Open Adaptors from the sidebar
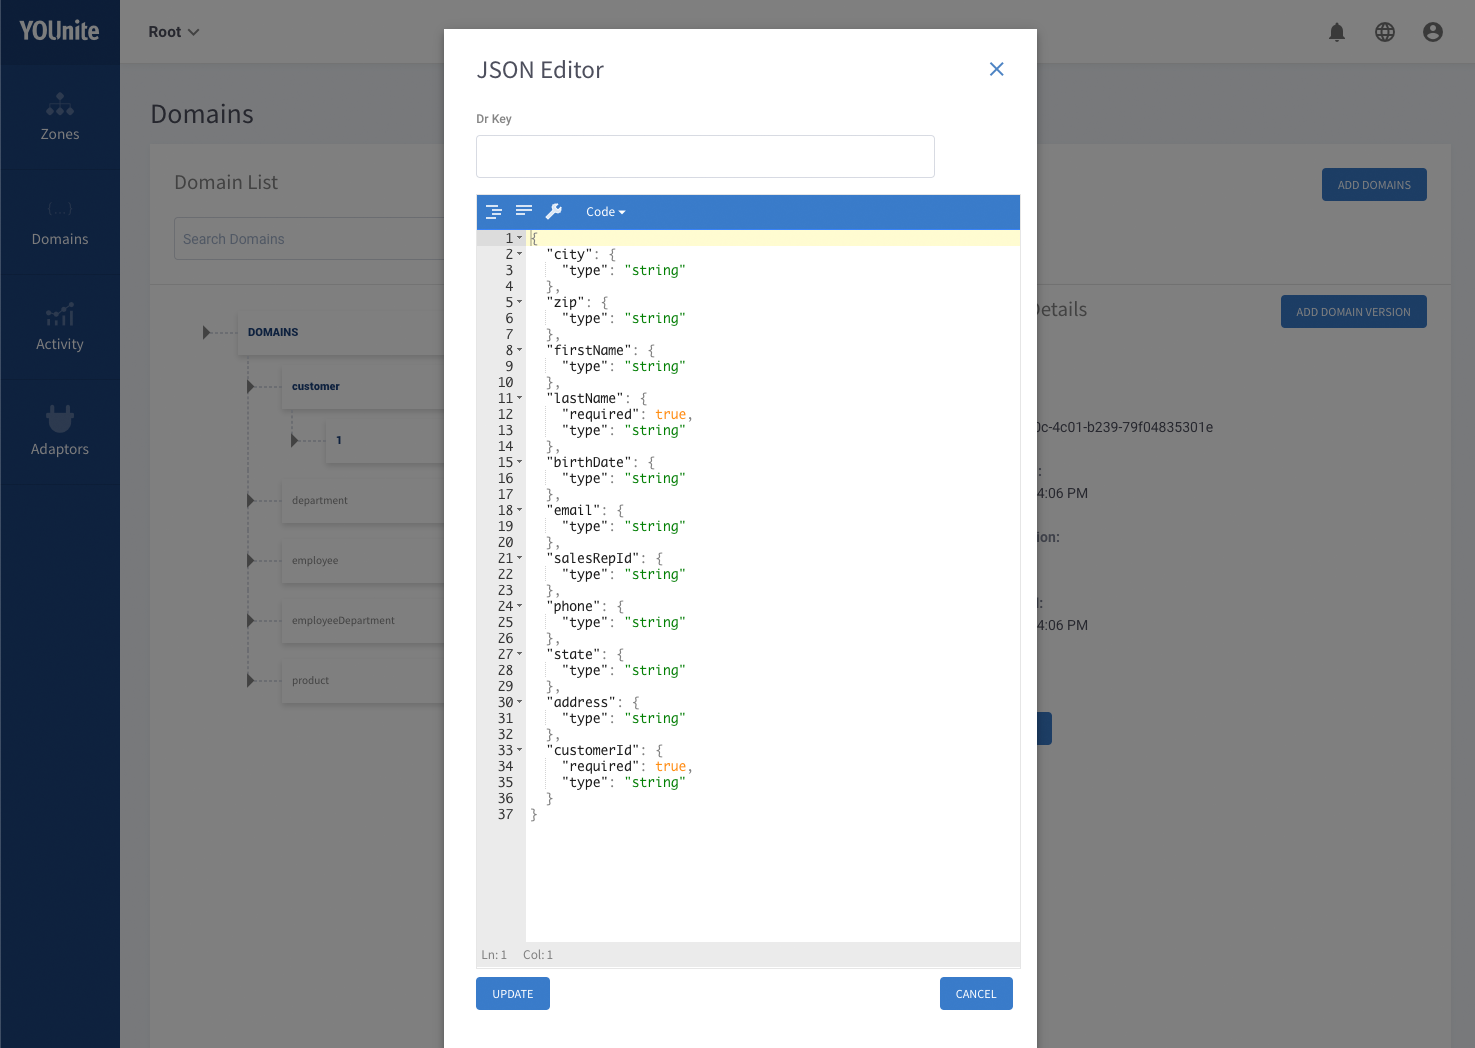This screenshot has height=1048, width=1475. (60, 432)
